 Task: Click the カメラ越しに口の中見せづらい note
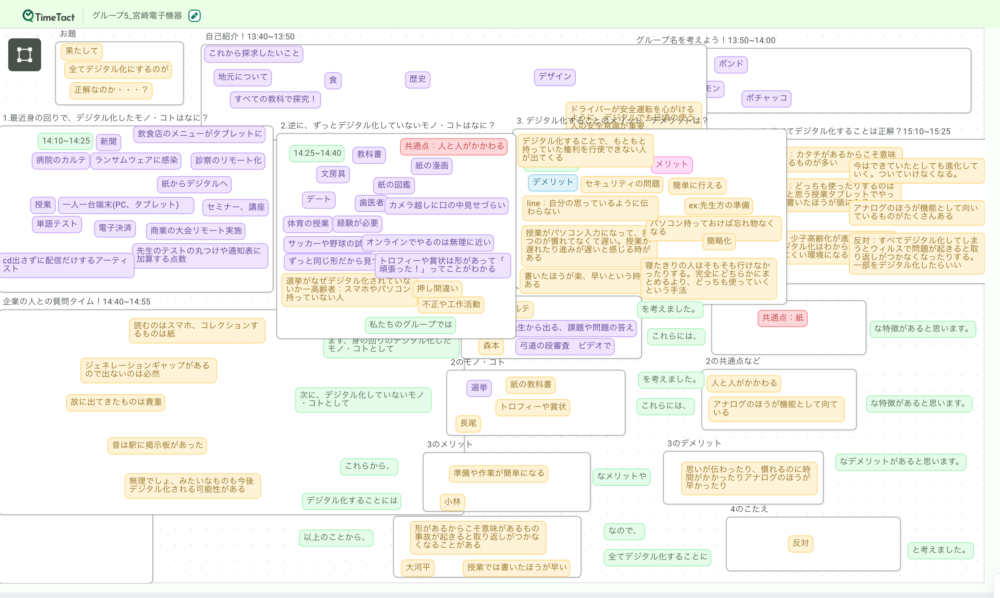coord(446,205)
